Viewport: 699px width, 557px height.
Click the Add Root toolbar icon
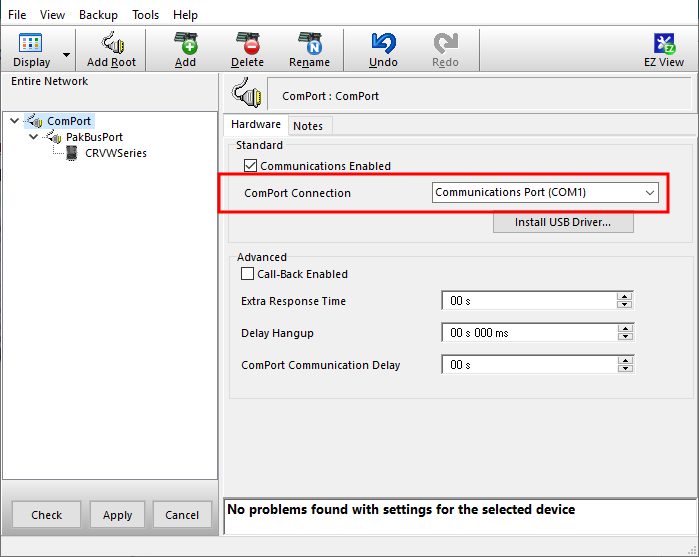click(x=111, y=44)
